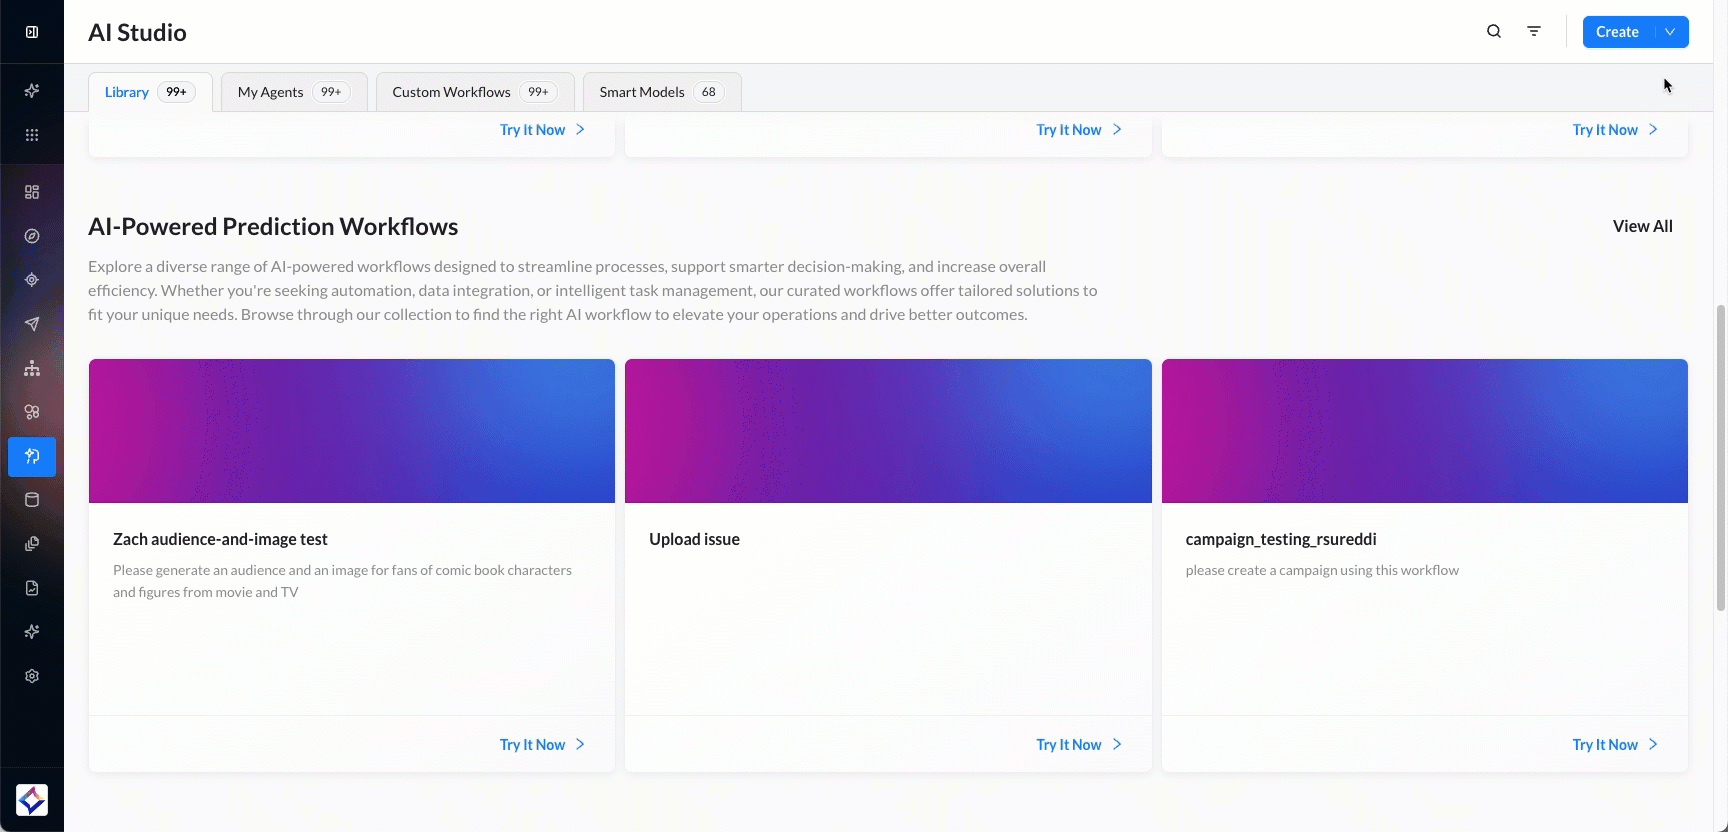Expand the Create button dropdown arrow

(x=1670, y=32)
